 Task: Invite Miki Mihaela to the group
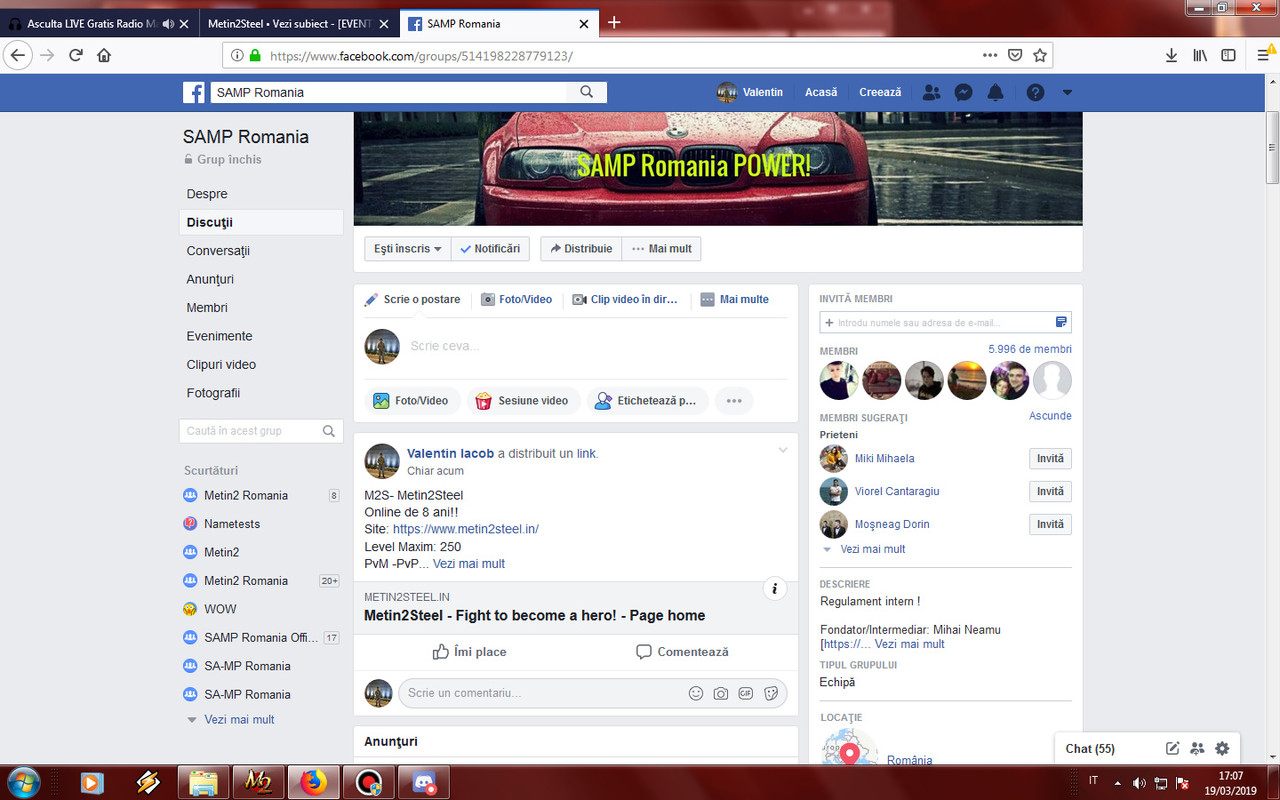pos(1050,458)
